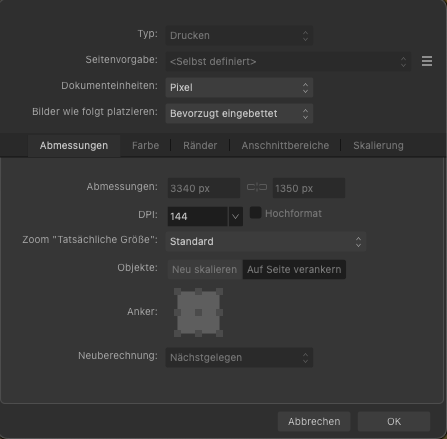The height and width of the screenshot is (439, 447).
Task: Choose the Auf Seite verankern option
Action: point(294,269)
